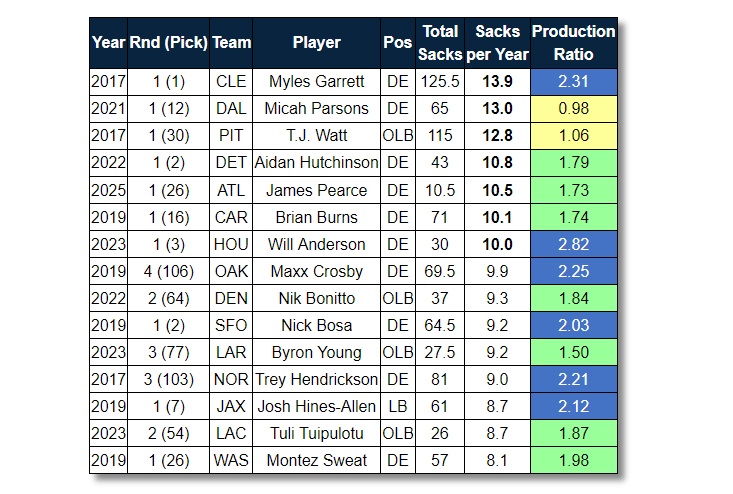This screenshot has width=733, height=494.
Task: Click the Year column header
Action: click(108, 43)
